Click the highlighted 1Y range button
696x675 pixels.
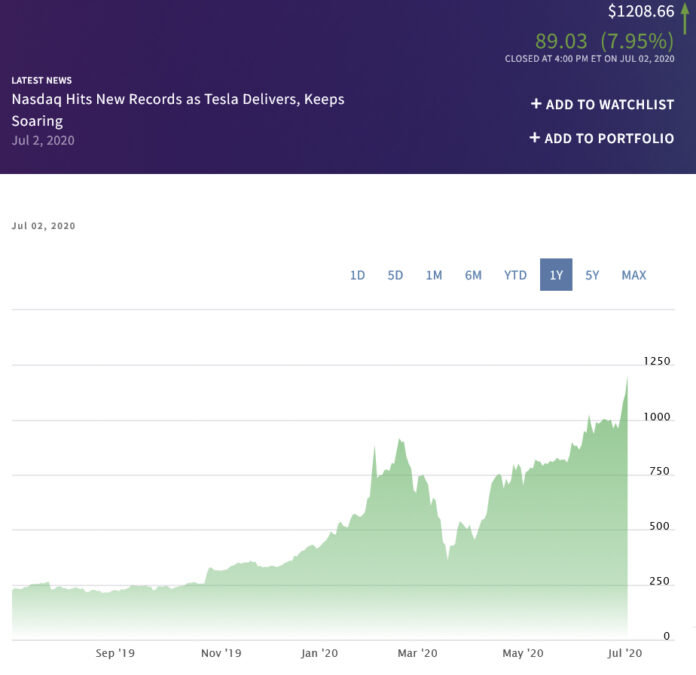coord(556,275)
